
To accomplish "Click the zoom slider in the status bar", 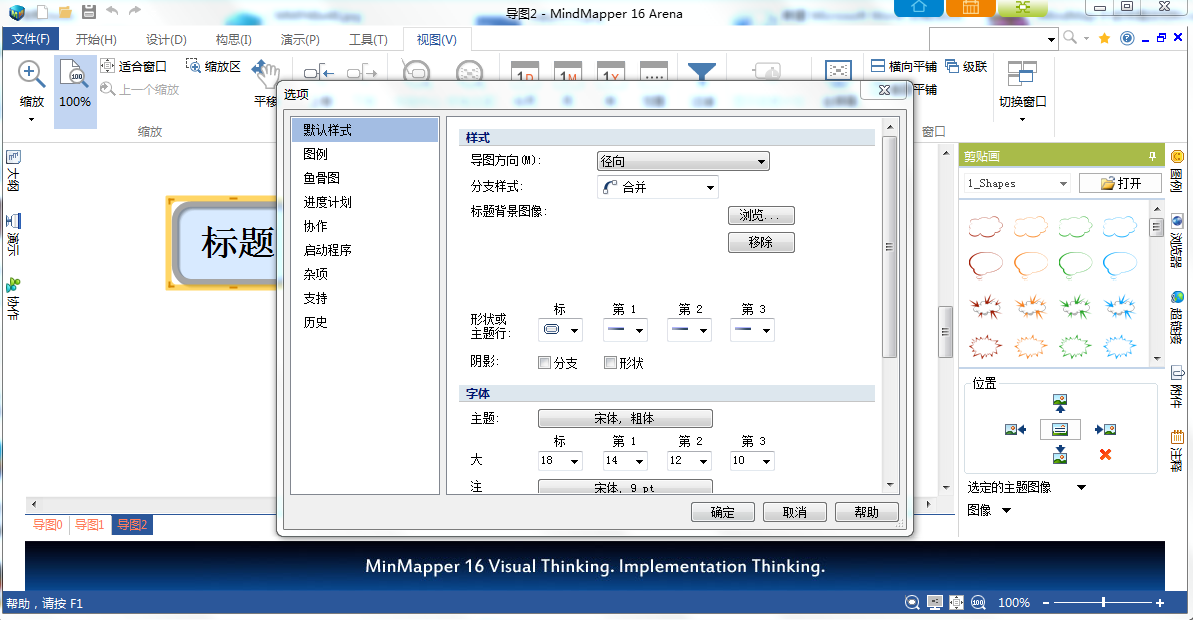I will coord(1103,603).
